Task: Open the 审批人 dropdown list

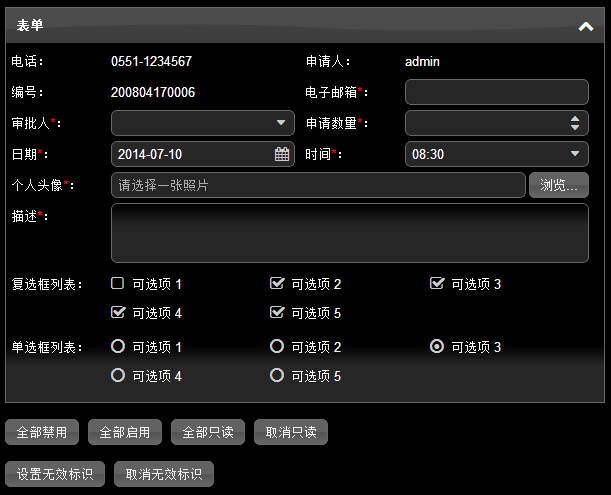Action: coord(281,123)
